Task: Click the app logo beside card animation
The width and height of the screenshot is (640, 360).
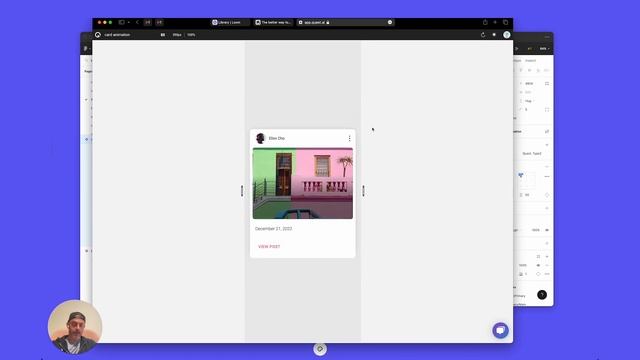Action: (98, 35)
